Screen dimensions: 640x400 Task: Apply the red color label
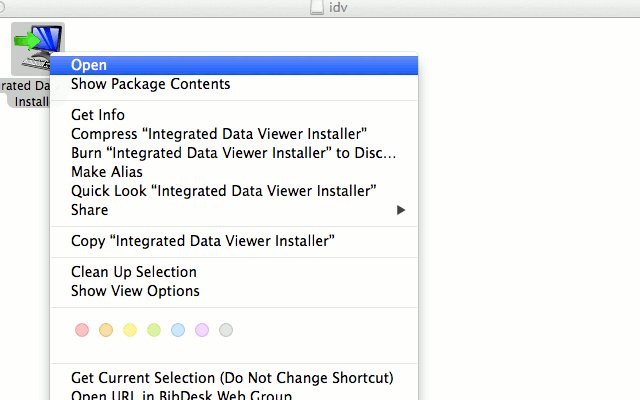[82, 330]
